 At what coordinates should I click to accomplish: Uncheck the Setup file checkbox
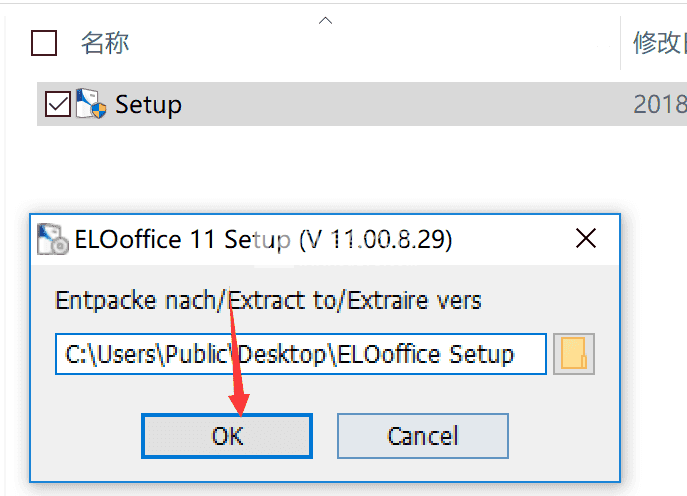[58, 104]
